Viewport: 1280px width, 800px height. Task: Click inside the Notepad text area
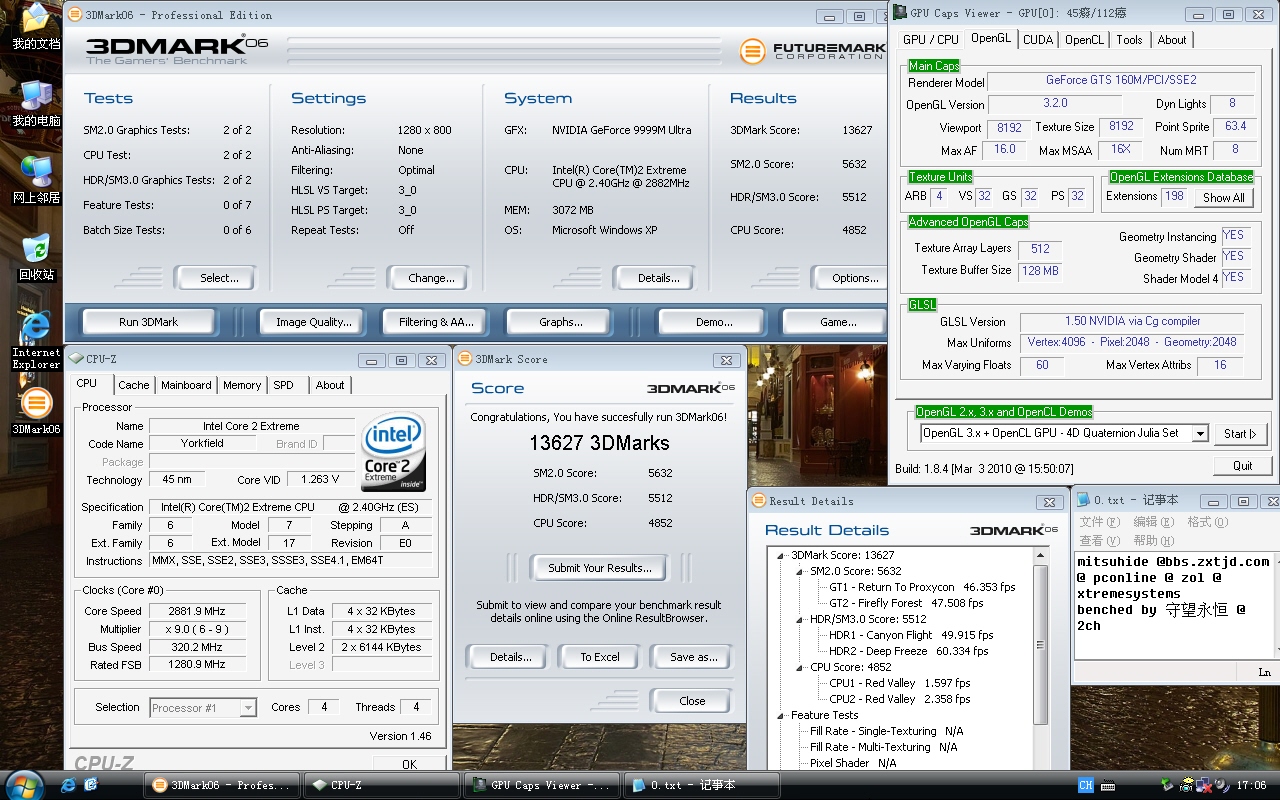pyautogui.click(x=1173, y=605)
